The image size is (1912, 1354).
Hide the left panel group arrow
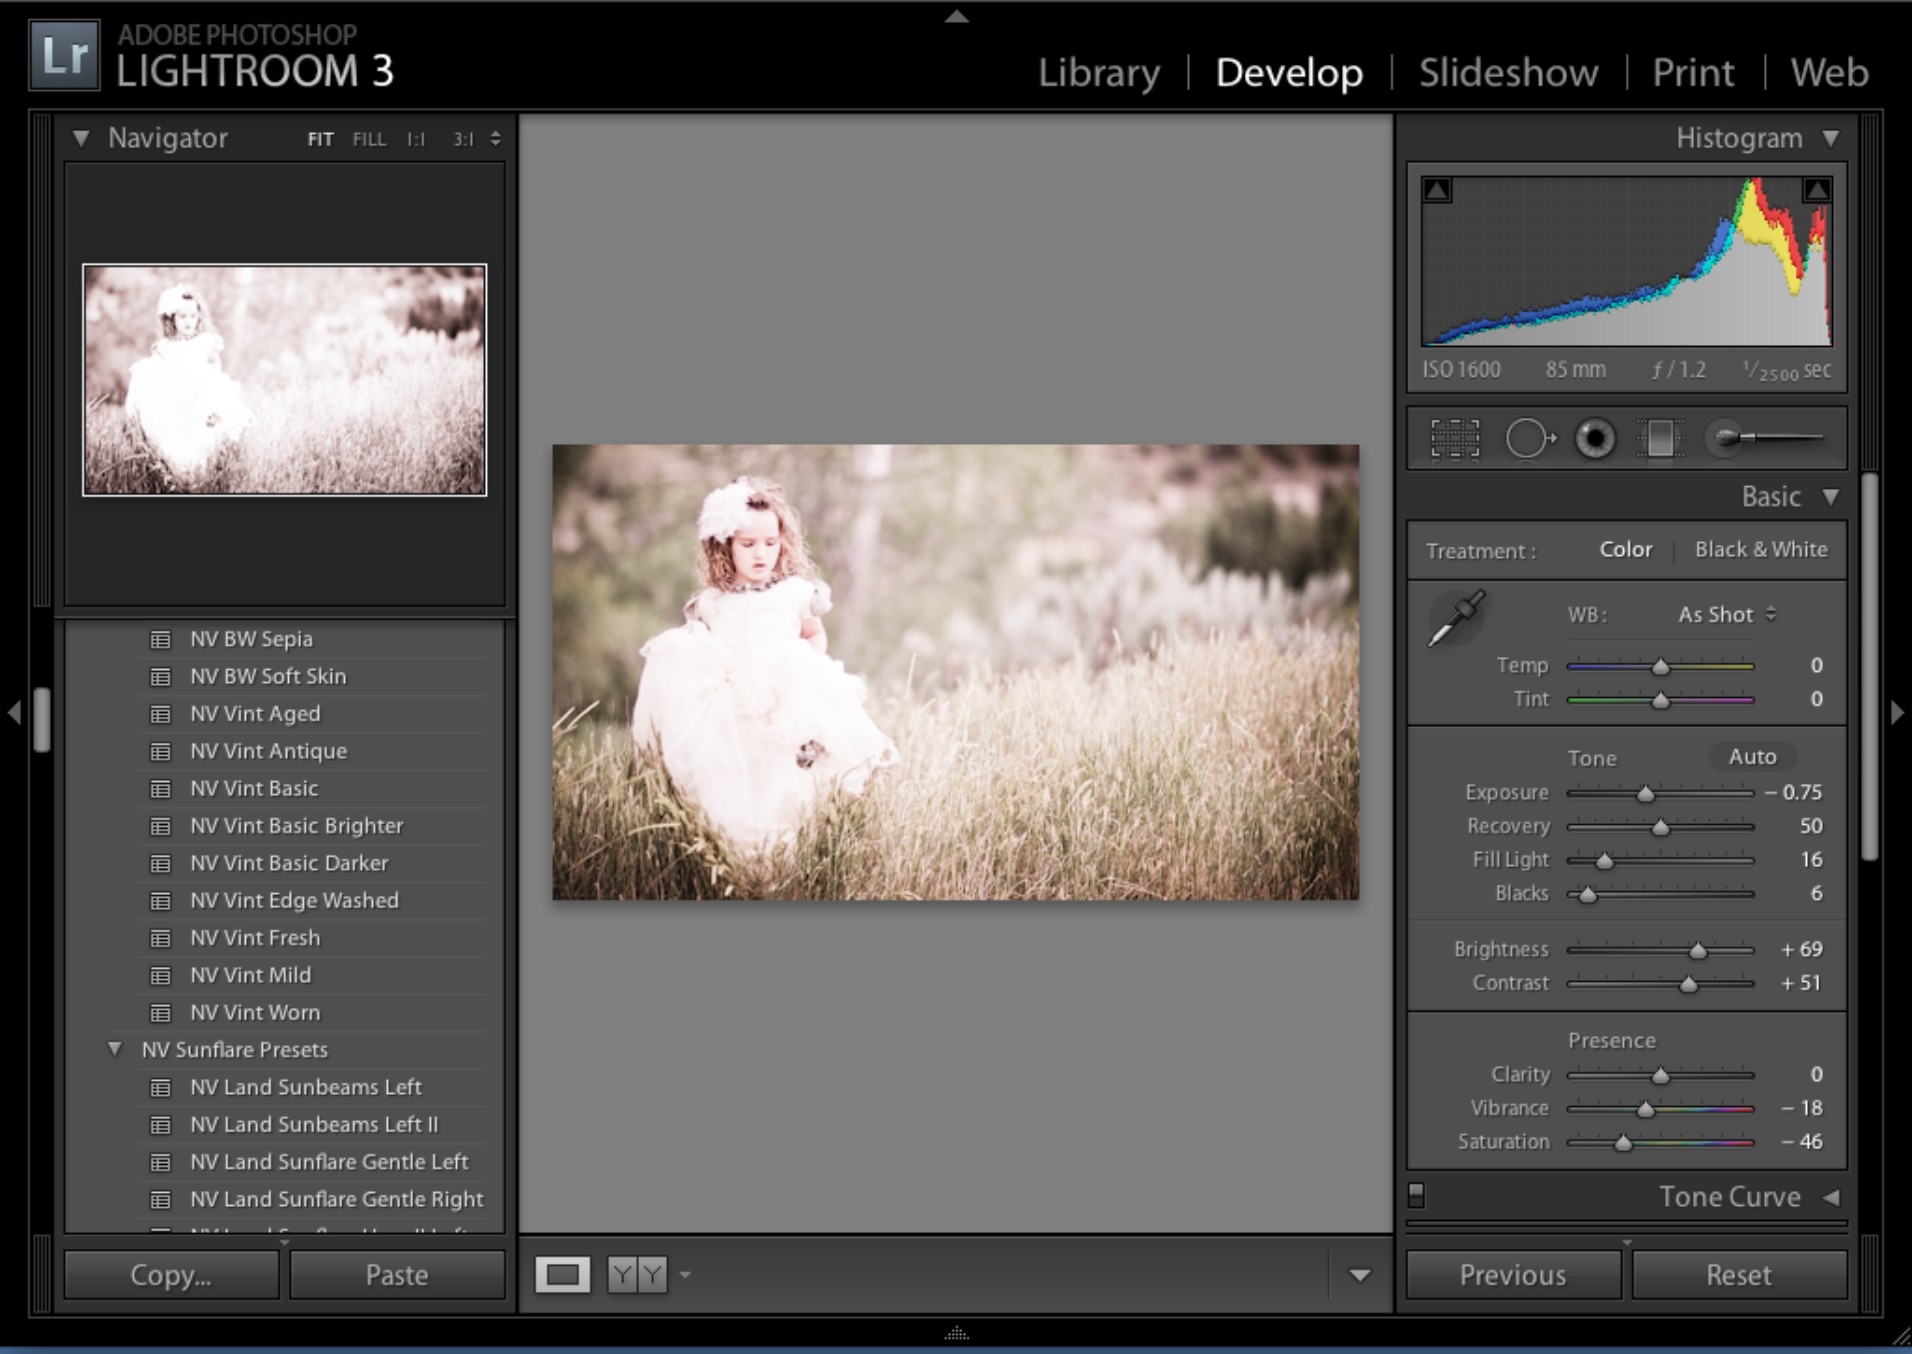(14, 712)
